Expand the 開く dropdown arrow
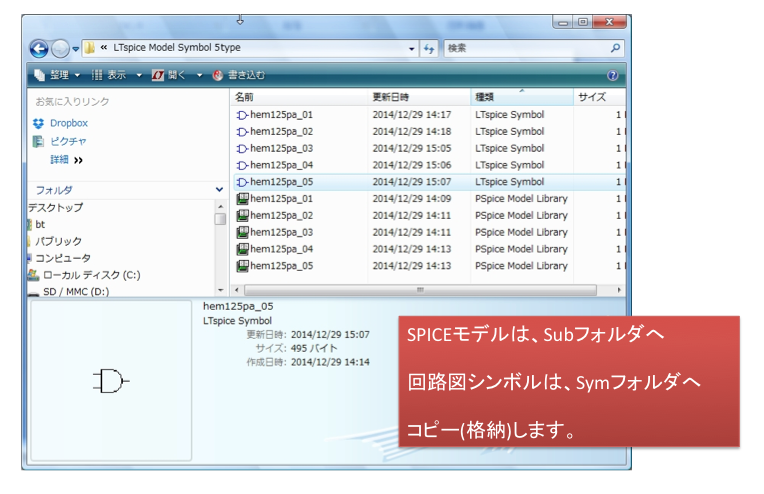The height and width of the screenshot is (494, 764). 199,76
